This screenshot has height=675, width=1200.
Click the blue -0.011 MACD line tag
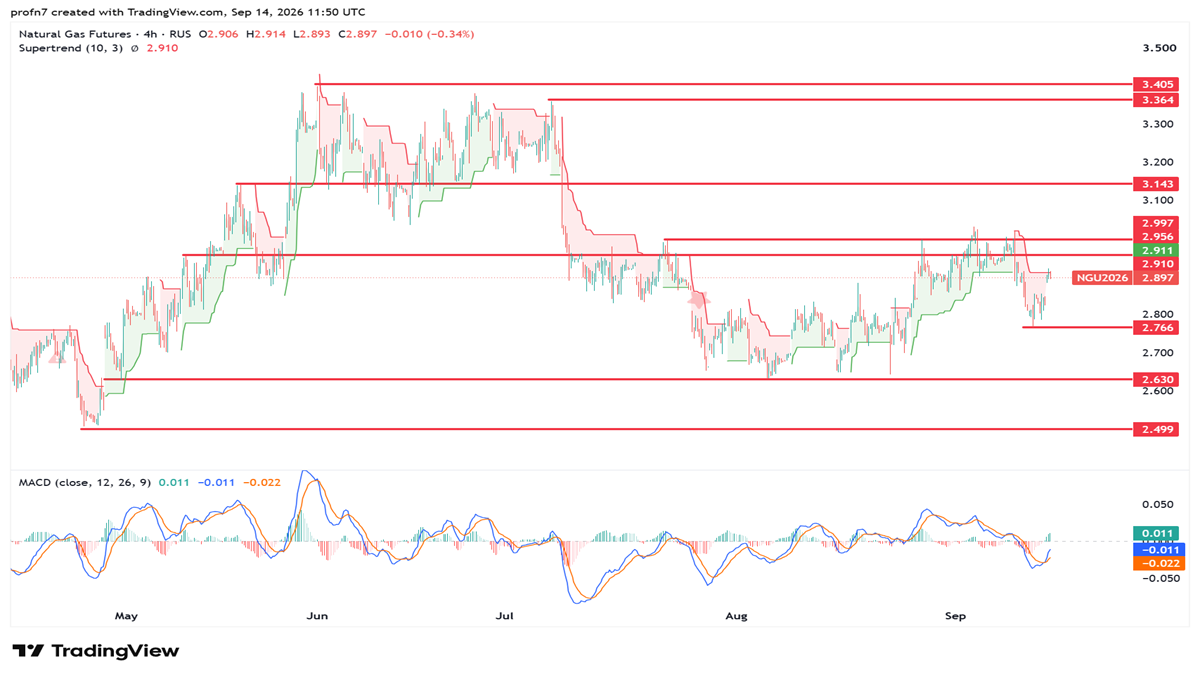(x=1155, y=549)
